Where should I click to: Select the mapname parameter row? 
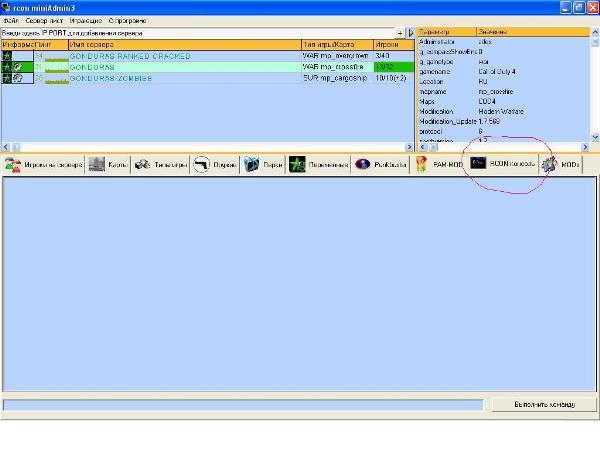tap(503, 91)
